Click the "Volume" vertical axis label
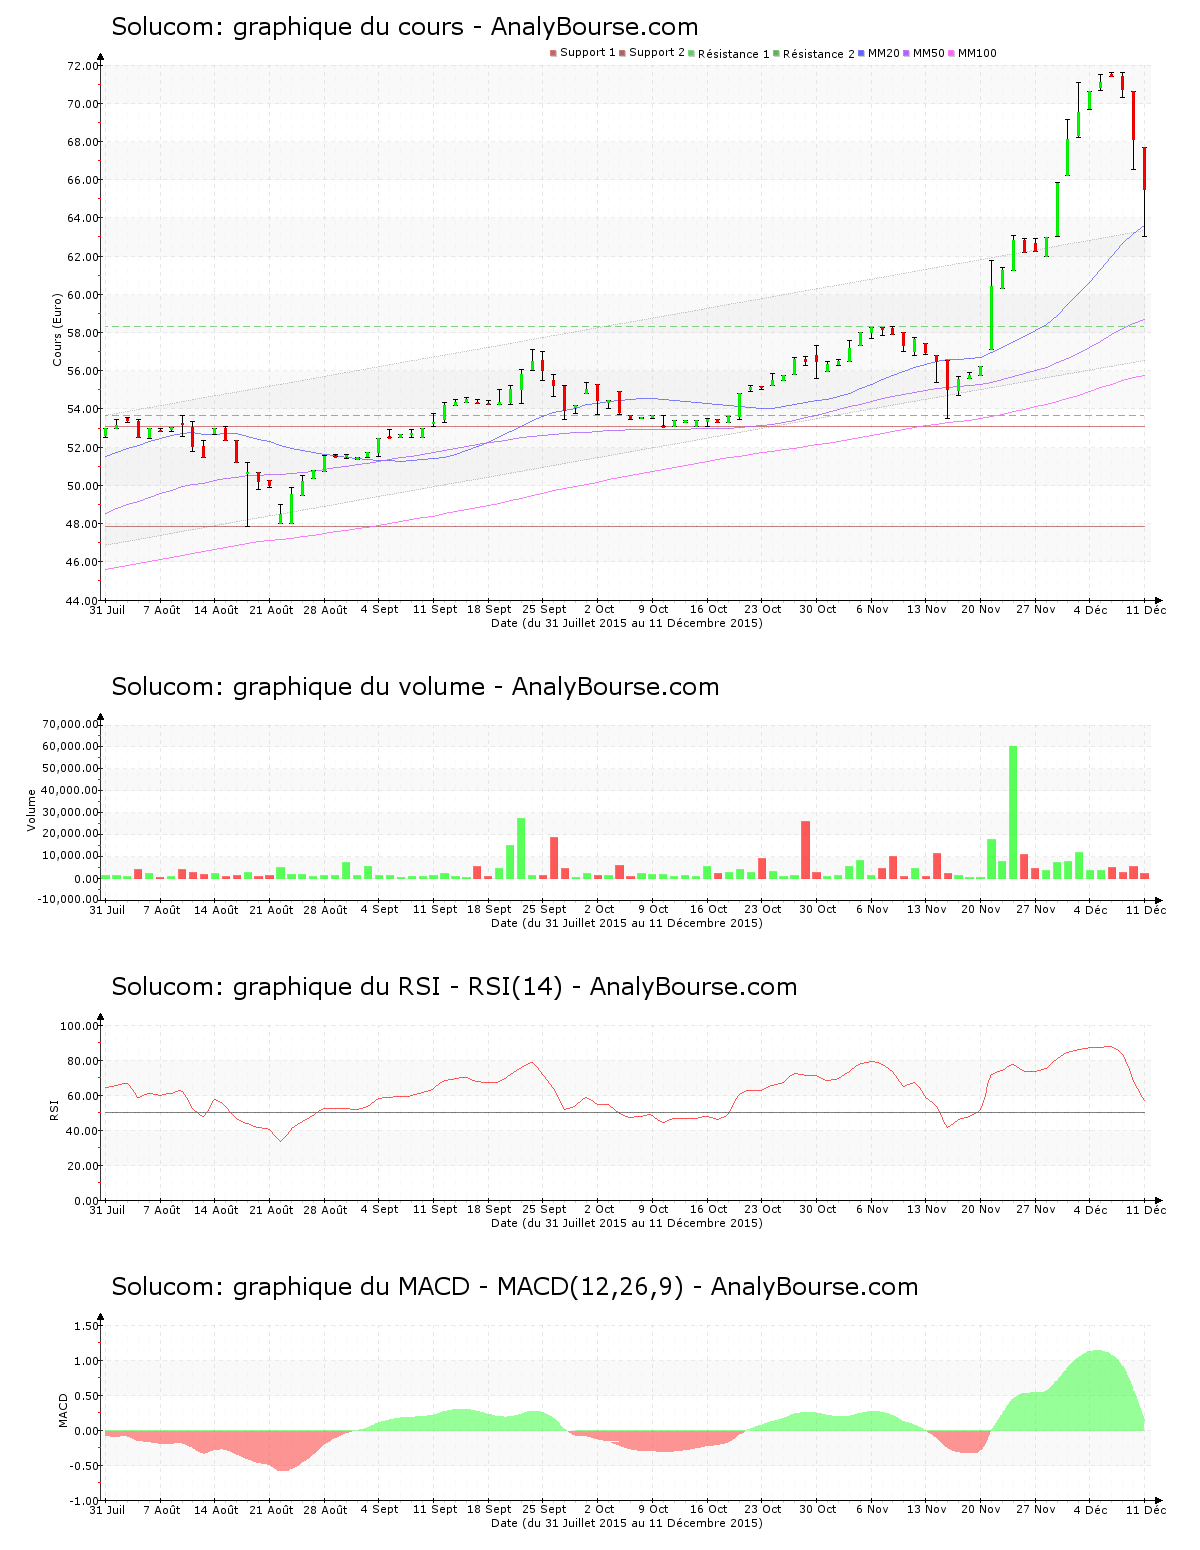 pyautogui.click(x=32, y=810)
